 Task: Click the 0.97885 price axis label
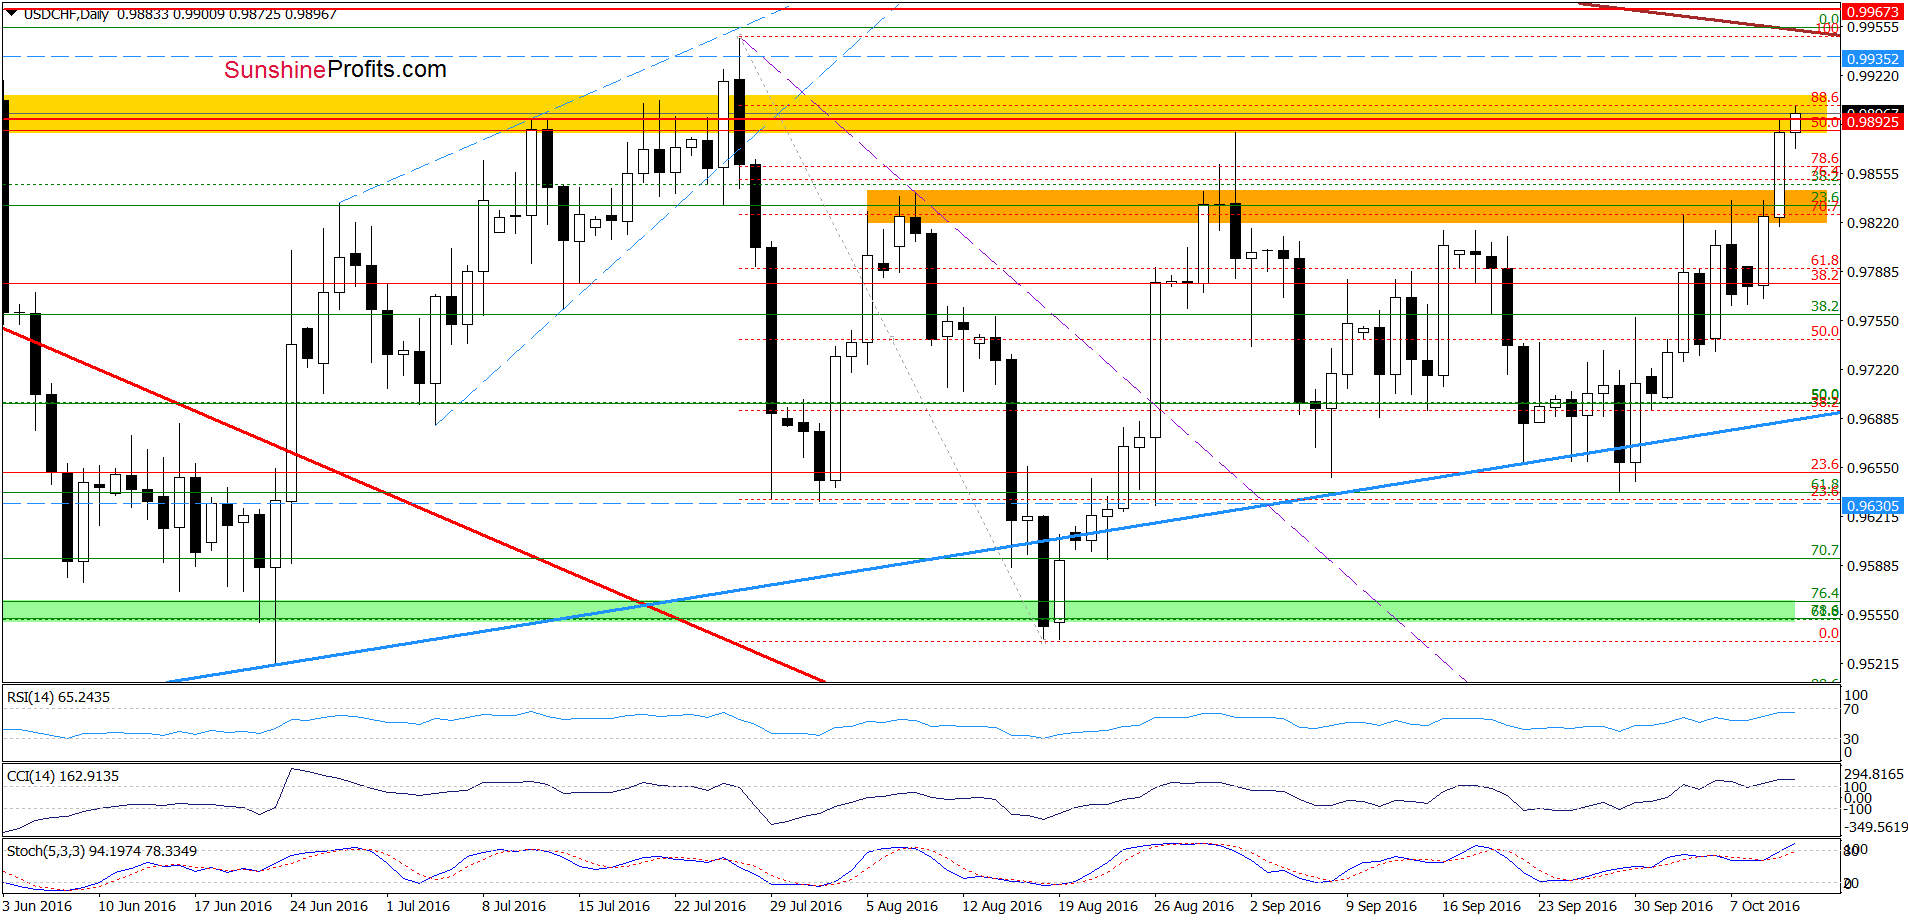point(1872,272)
